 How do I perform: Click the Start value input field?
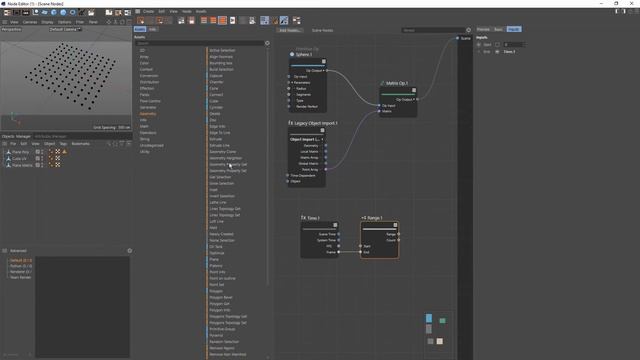[x=513, y=44]
